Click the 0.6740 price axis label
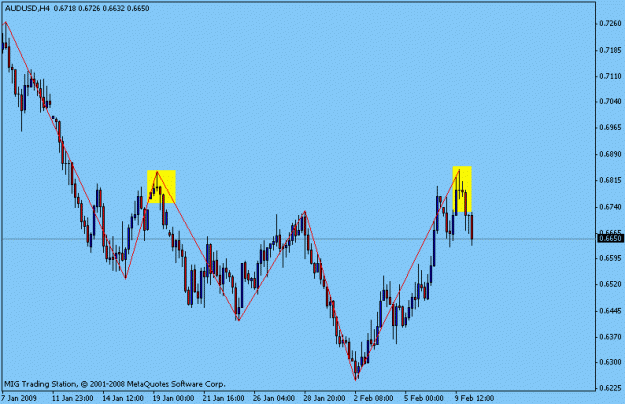This screenshot has width=625, height=404. pos(610,207)
